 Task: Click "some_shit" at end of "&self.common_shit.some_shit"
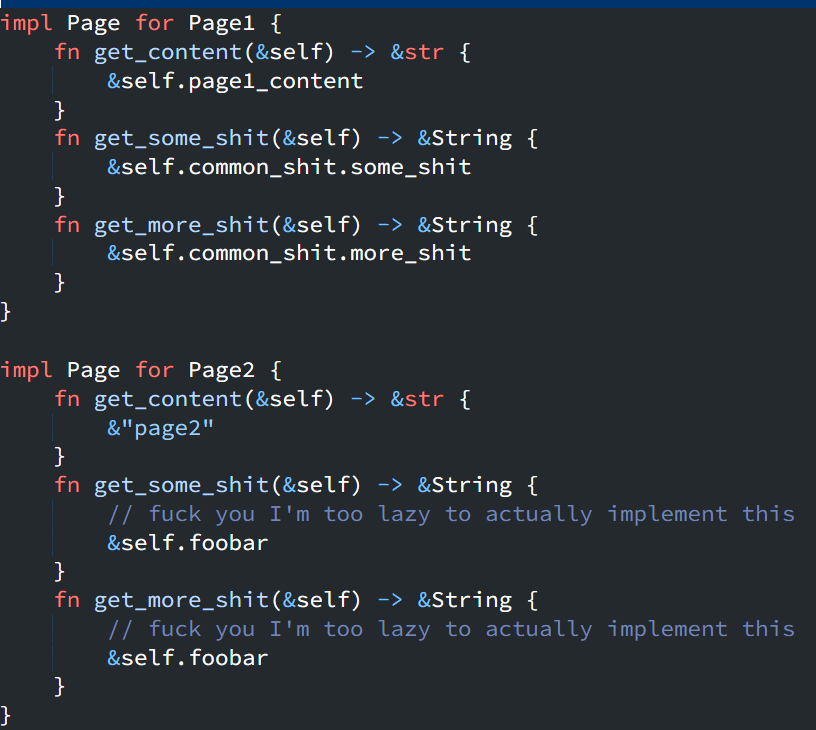(x=411, y=168)
